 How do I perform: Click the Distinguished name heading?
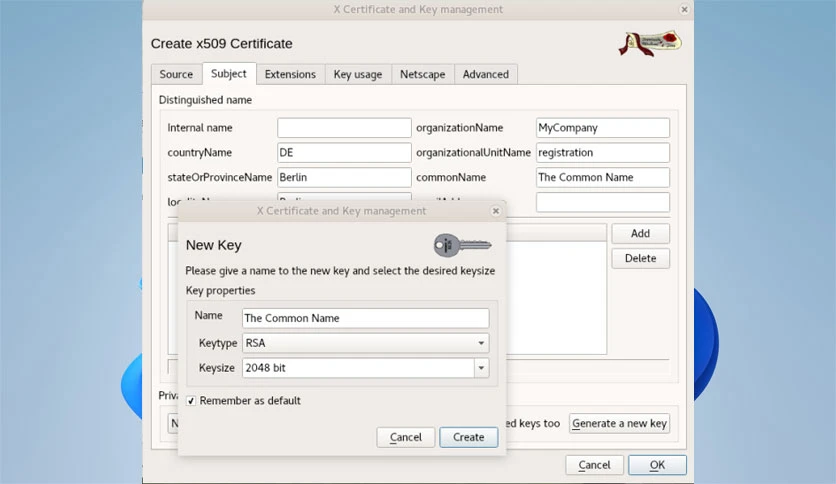[x=205, y=100]
